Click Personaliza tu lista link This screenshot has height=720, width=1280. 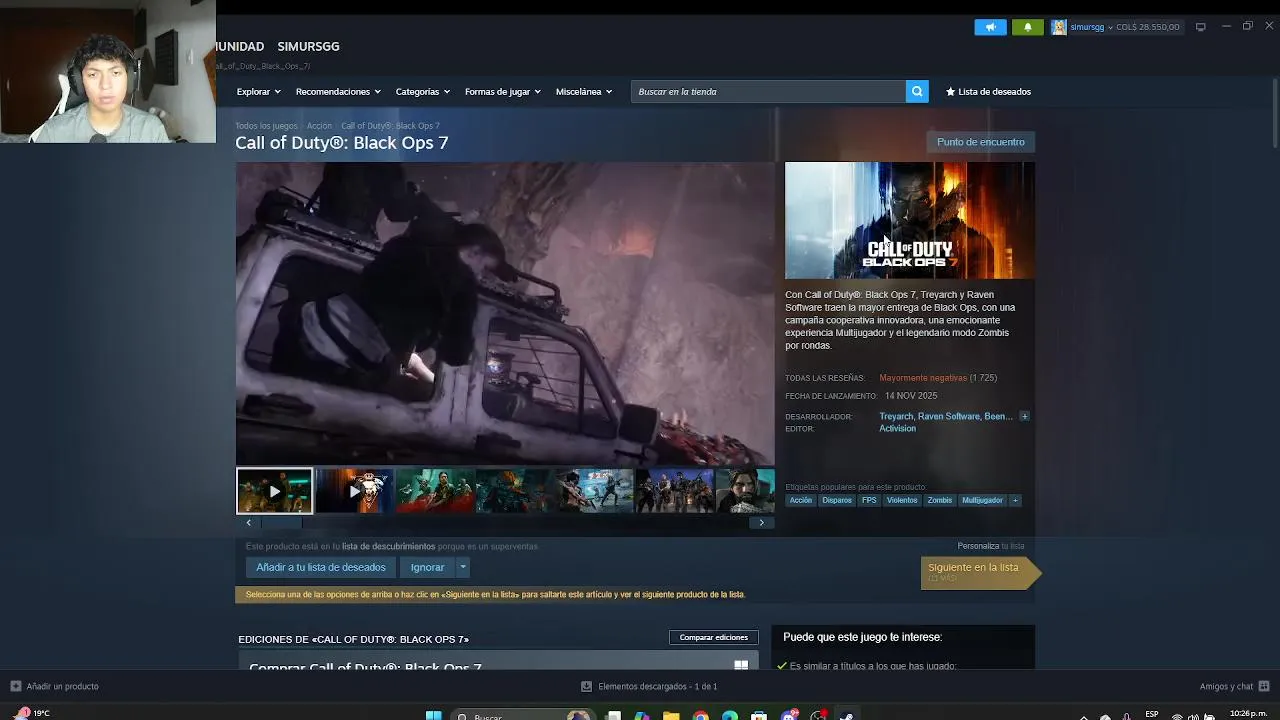990,546
